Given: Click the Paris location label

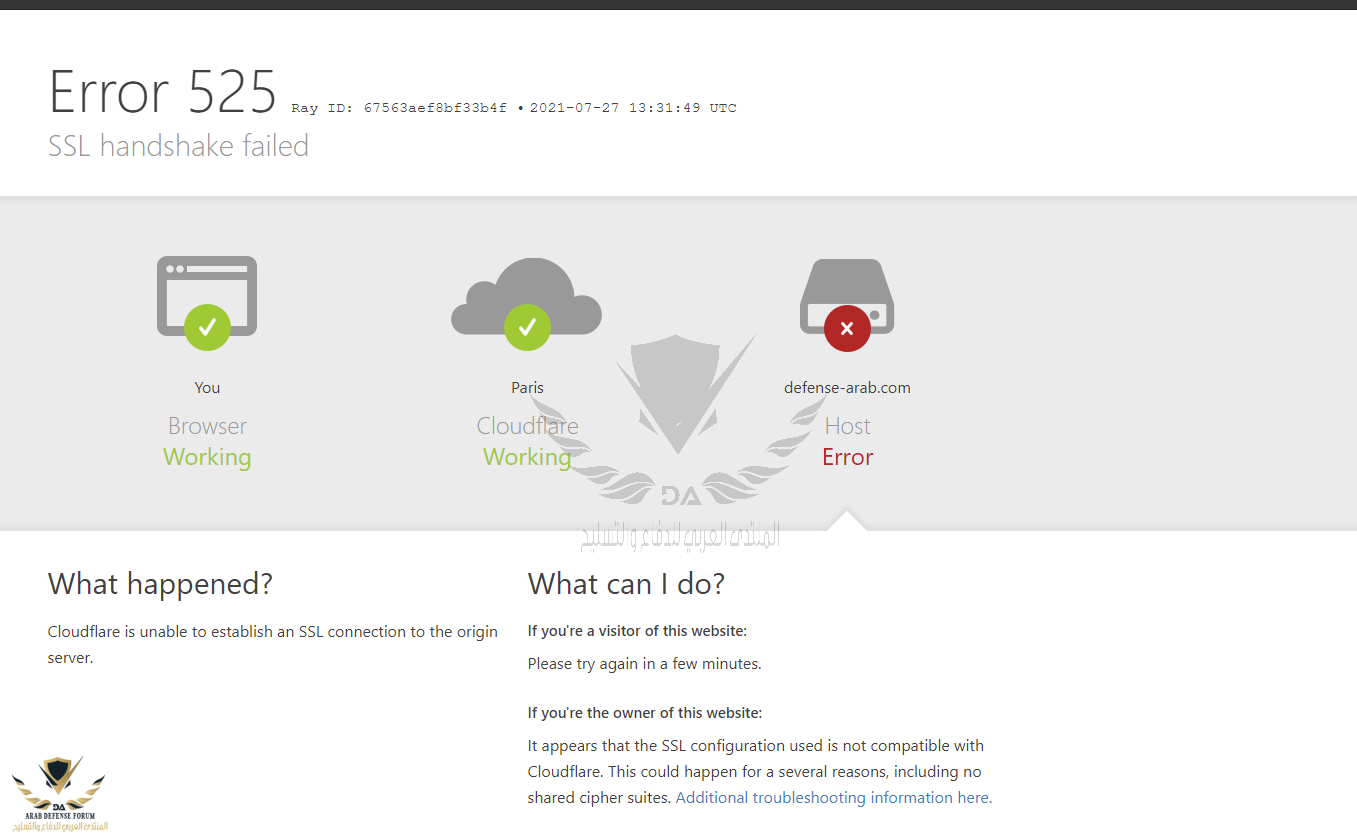Looking at the screenshot, I should coord(527,388).
